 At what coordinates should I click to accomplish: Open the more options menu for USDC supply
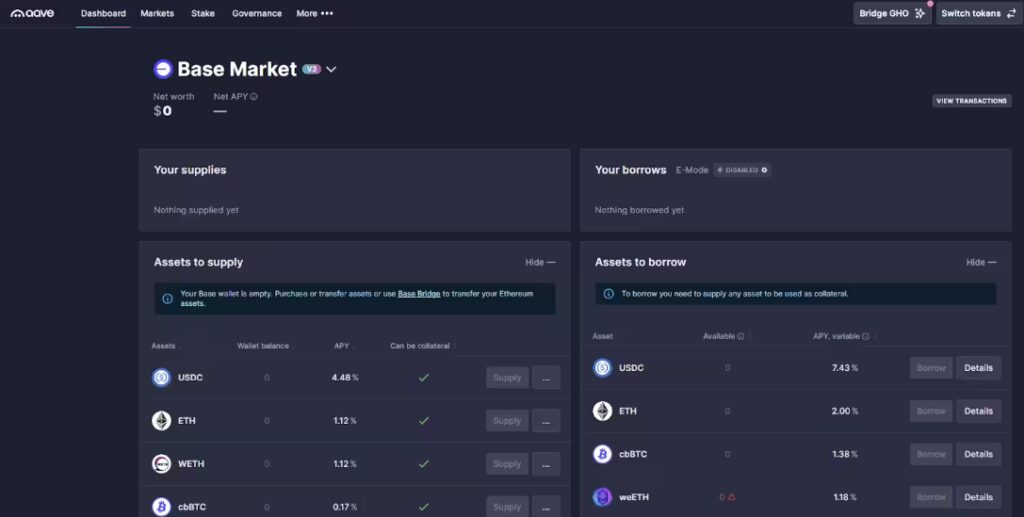[x=545, y=378]
